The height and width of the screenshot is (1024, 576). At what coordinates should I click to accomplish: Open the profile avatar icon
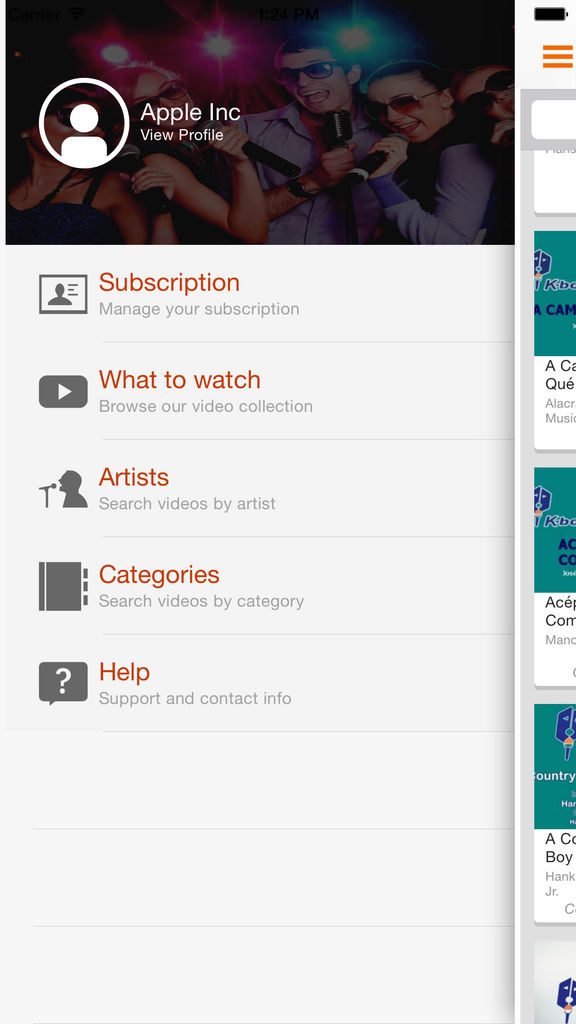84,123
